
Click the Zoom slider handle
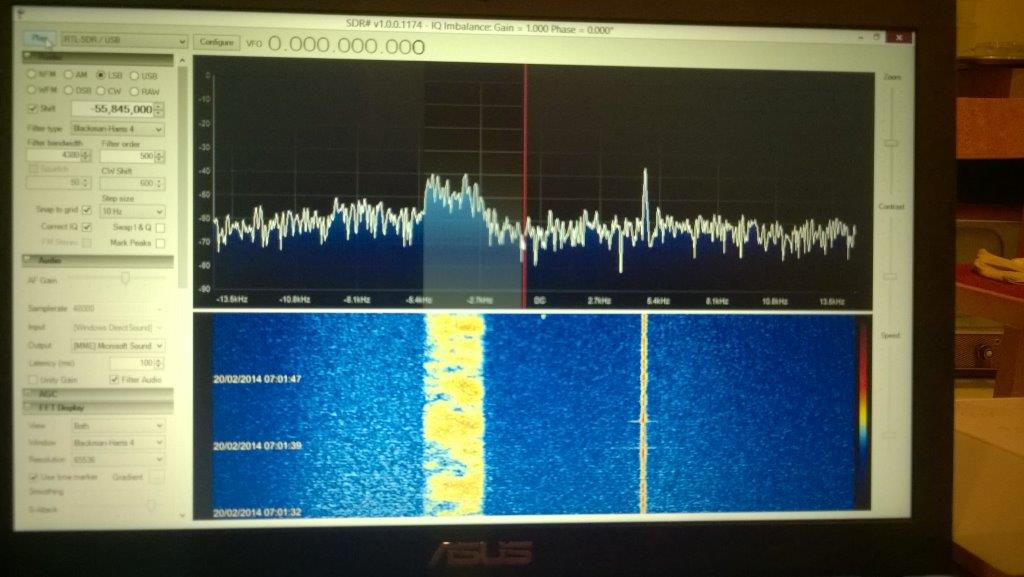[891, 142]
